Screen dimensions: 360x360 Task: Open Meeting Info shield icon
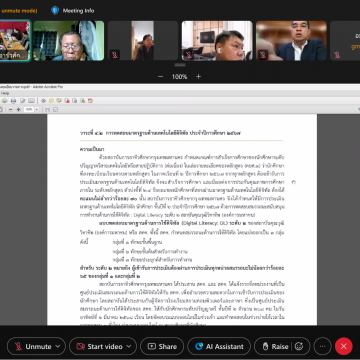click(55, 11)
